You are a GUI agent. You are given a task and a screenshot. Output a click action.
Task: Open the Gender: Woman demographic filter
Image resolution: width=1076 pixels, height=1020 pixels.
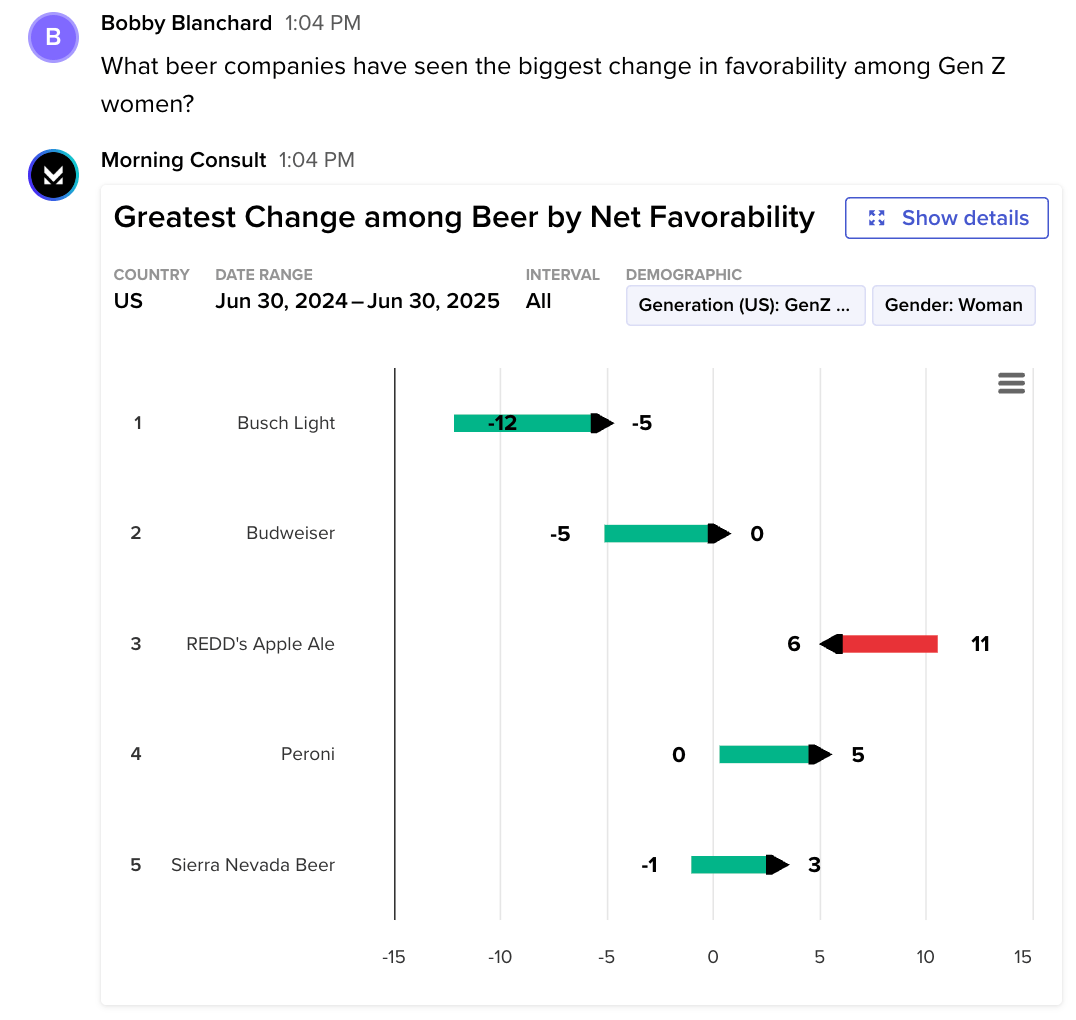click(953, 305)
